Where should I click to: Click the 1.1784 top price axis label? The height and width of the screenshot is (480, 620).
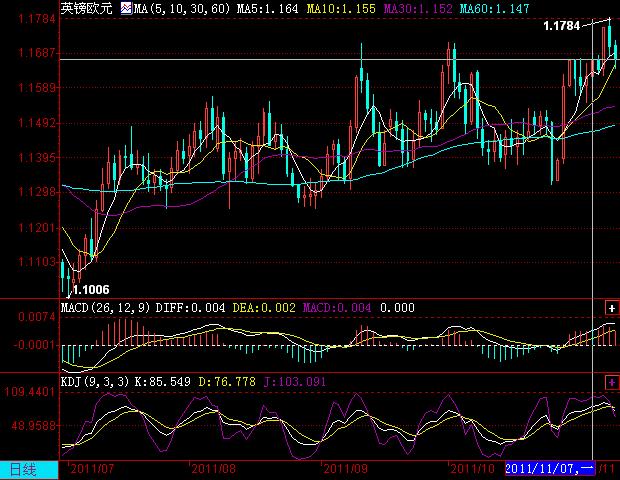pos(37,18)
